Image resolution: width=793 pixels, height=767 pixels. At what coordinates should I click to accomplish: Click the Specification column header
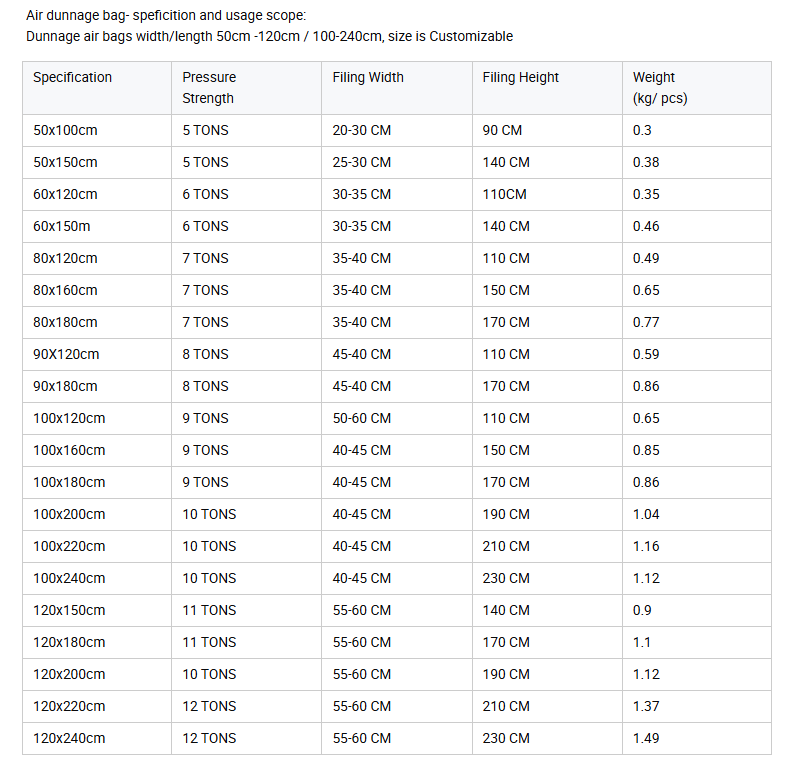[97, 88]
